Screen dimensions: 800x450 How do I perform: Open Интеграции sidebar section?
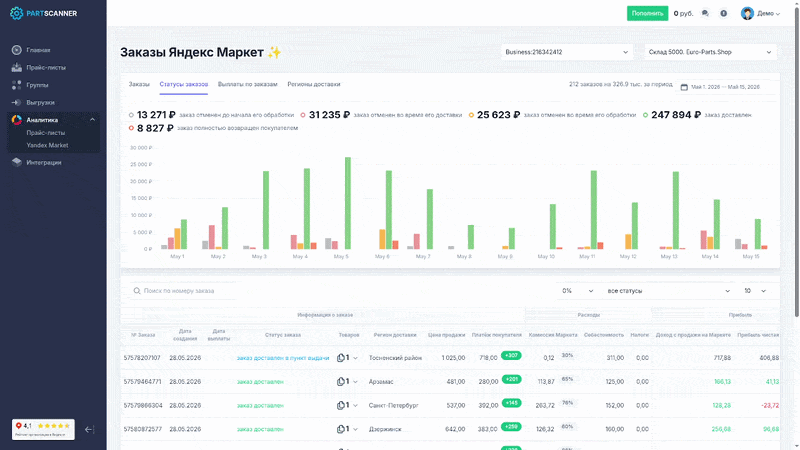coord(44,162)
